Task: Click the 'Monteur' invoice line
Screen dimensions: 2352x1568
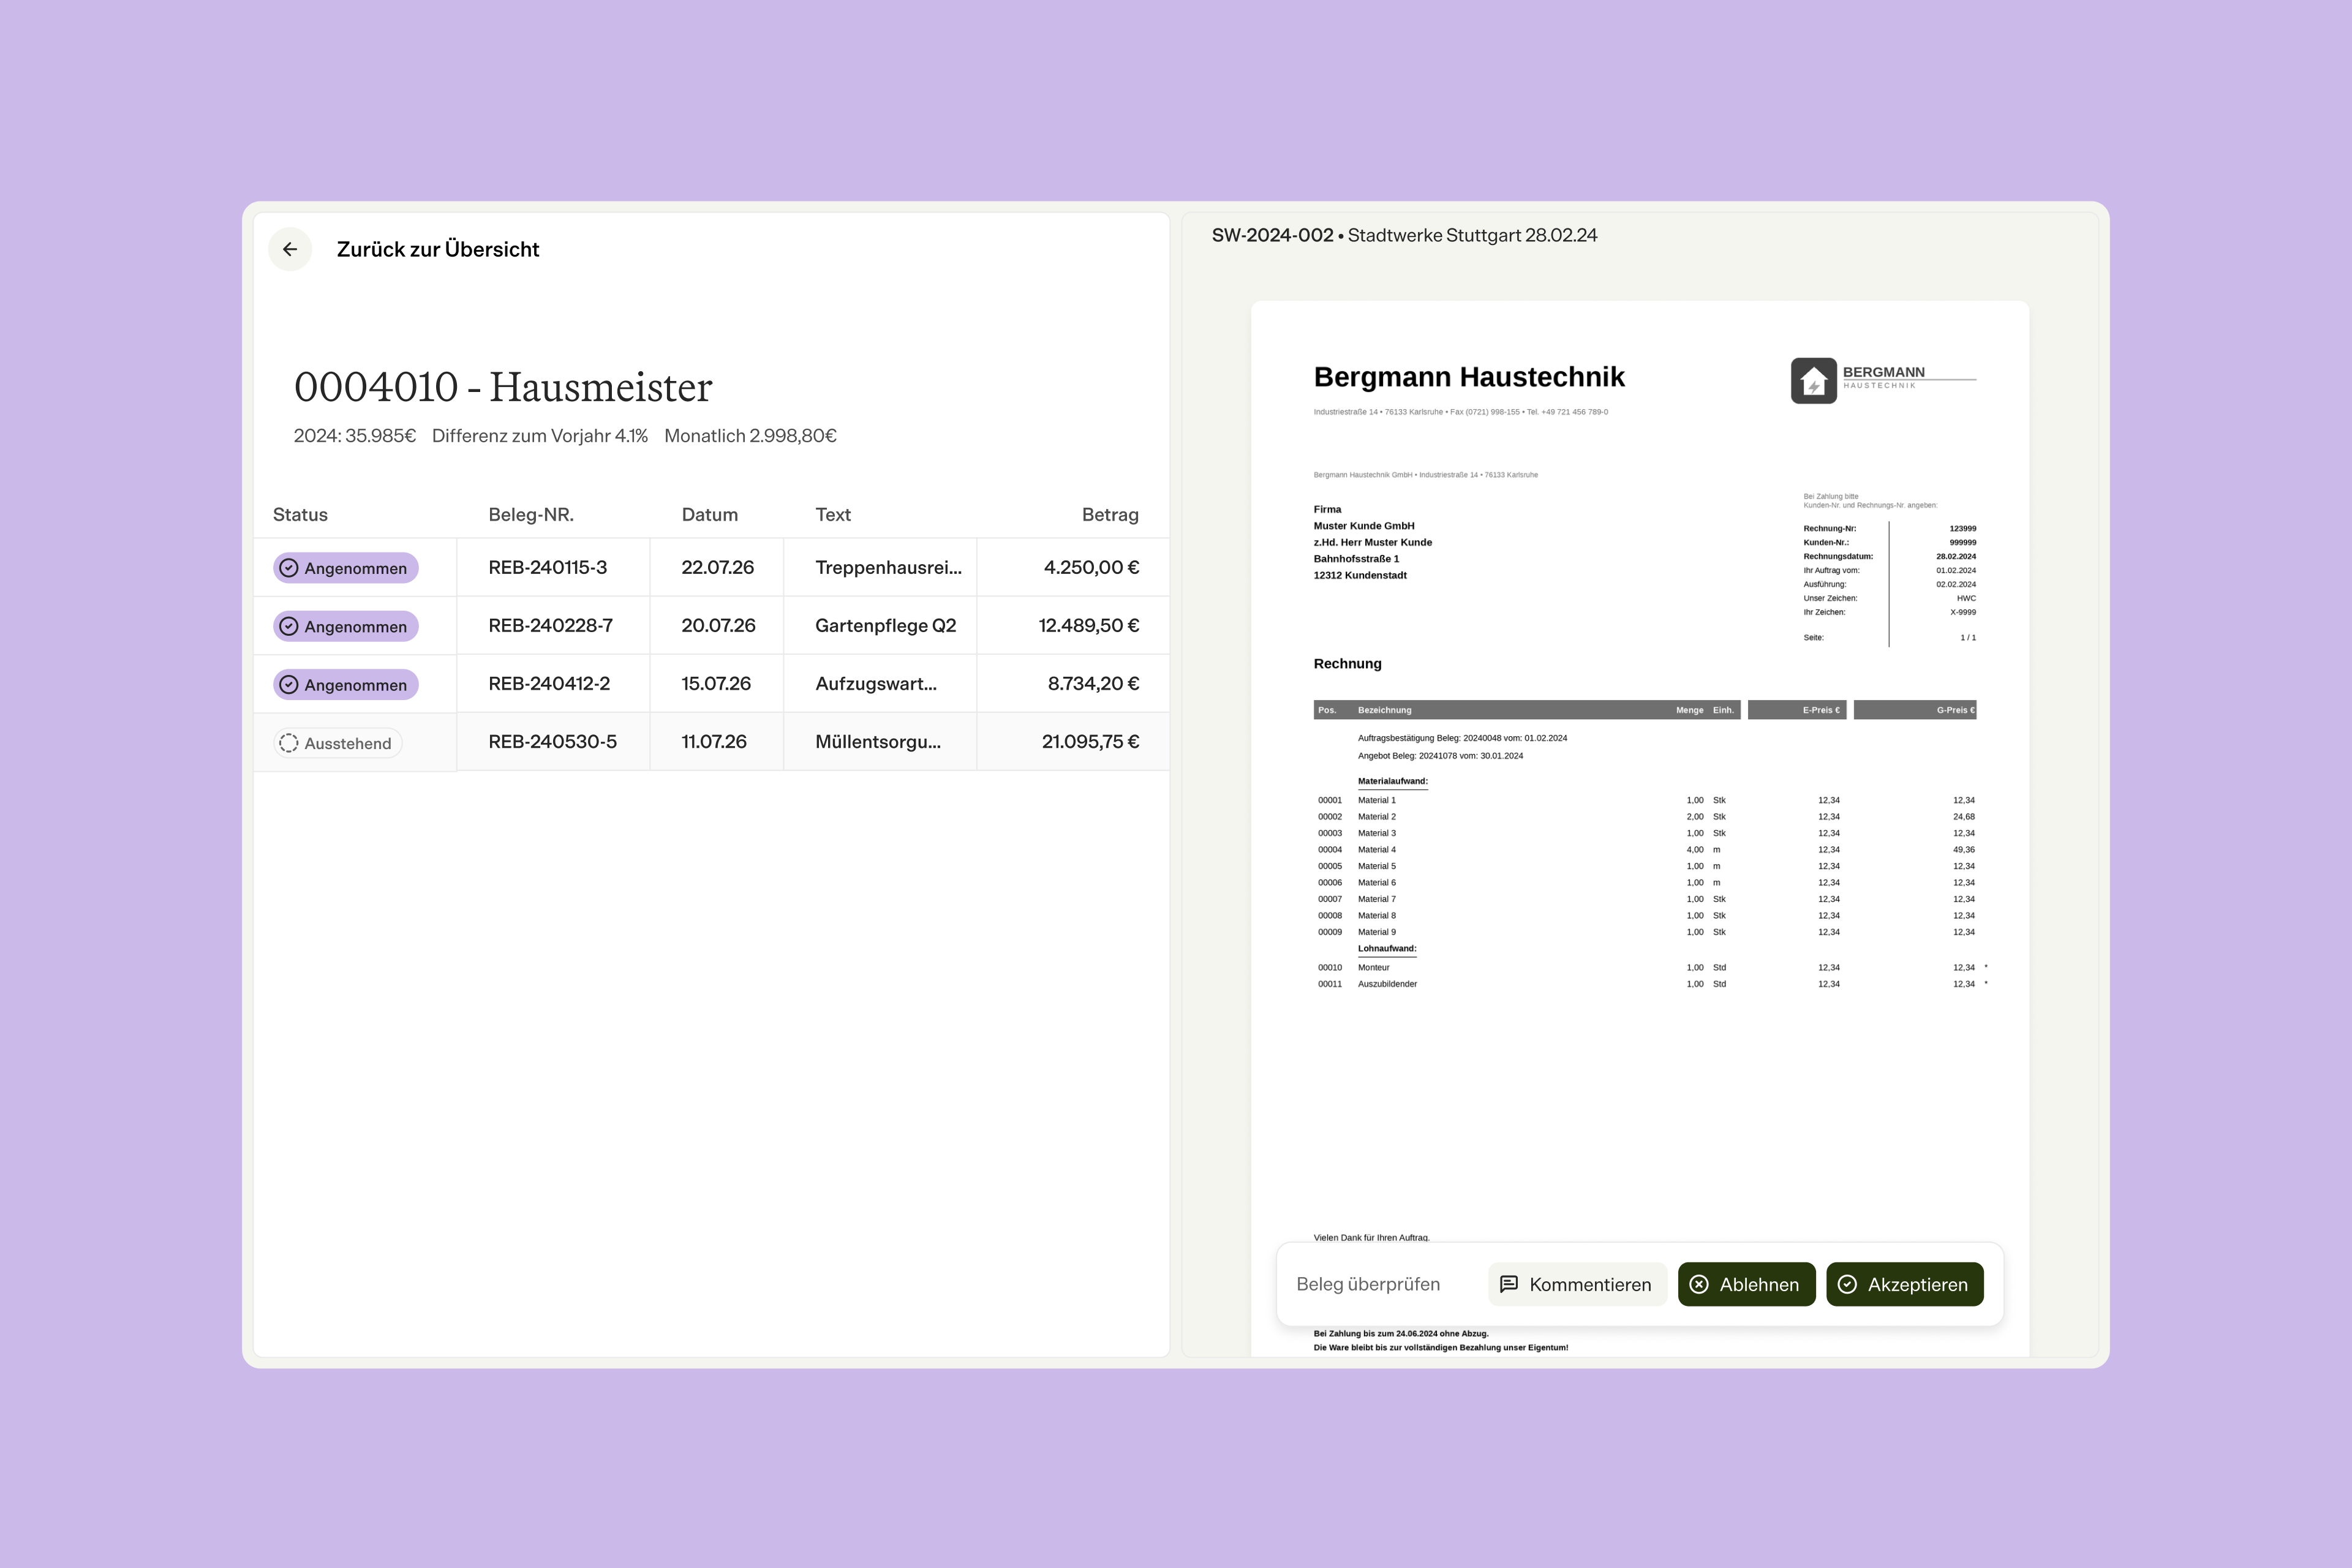Action: click(1651, 967)
